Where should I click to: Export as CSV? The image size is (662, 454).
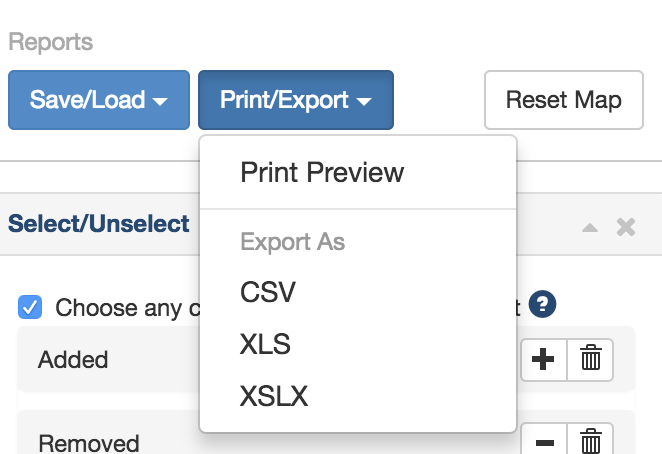[268, 293]
